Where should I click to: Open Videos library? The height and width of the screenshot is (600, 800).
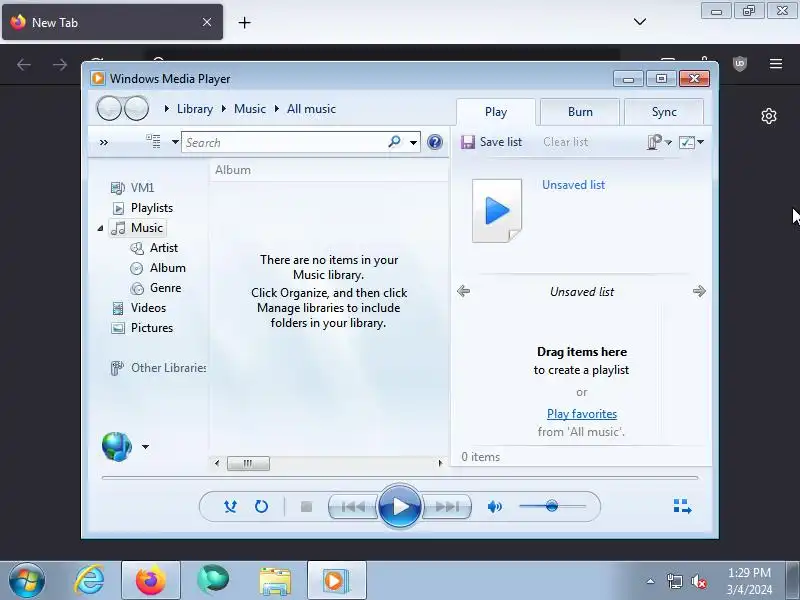coord(139,308)
